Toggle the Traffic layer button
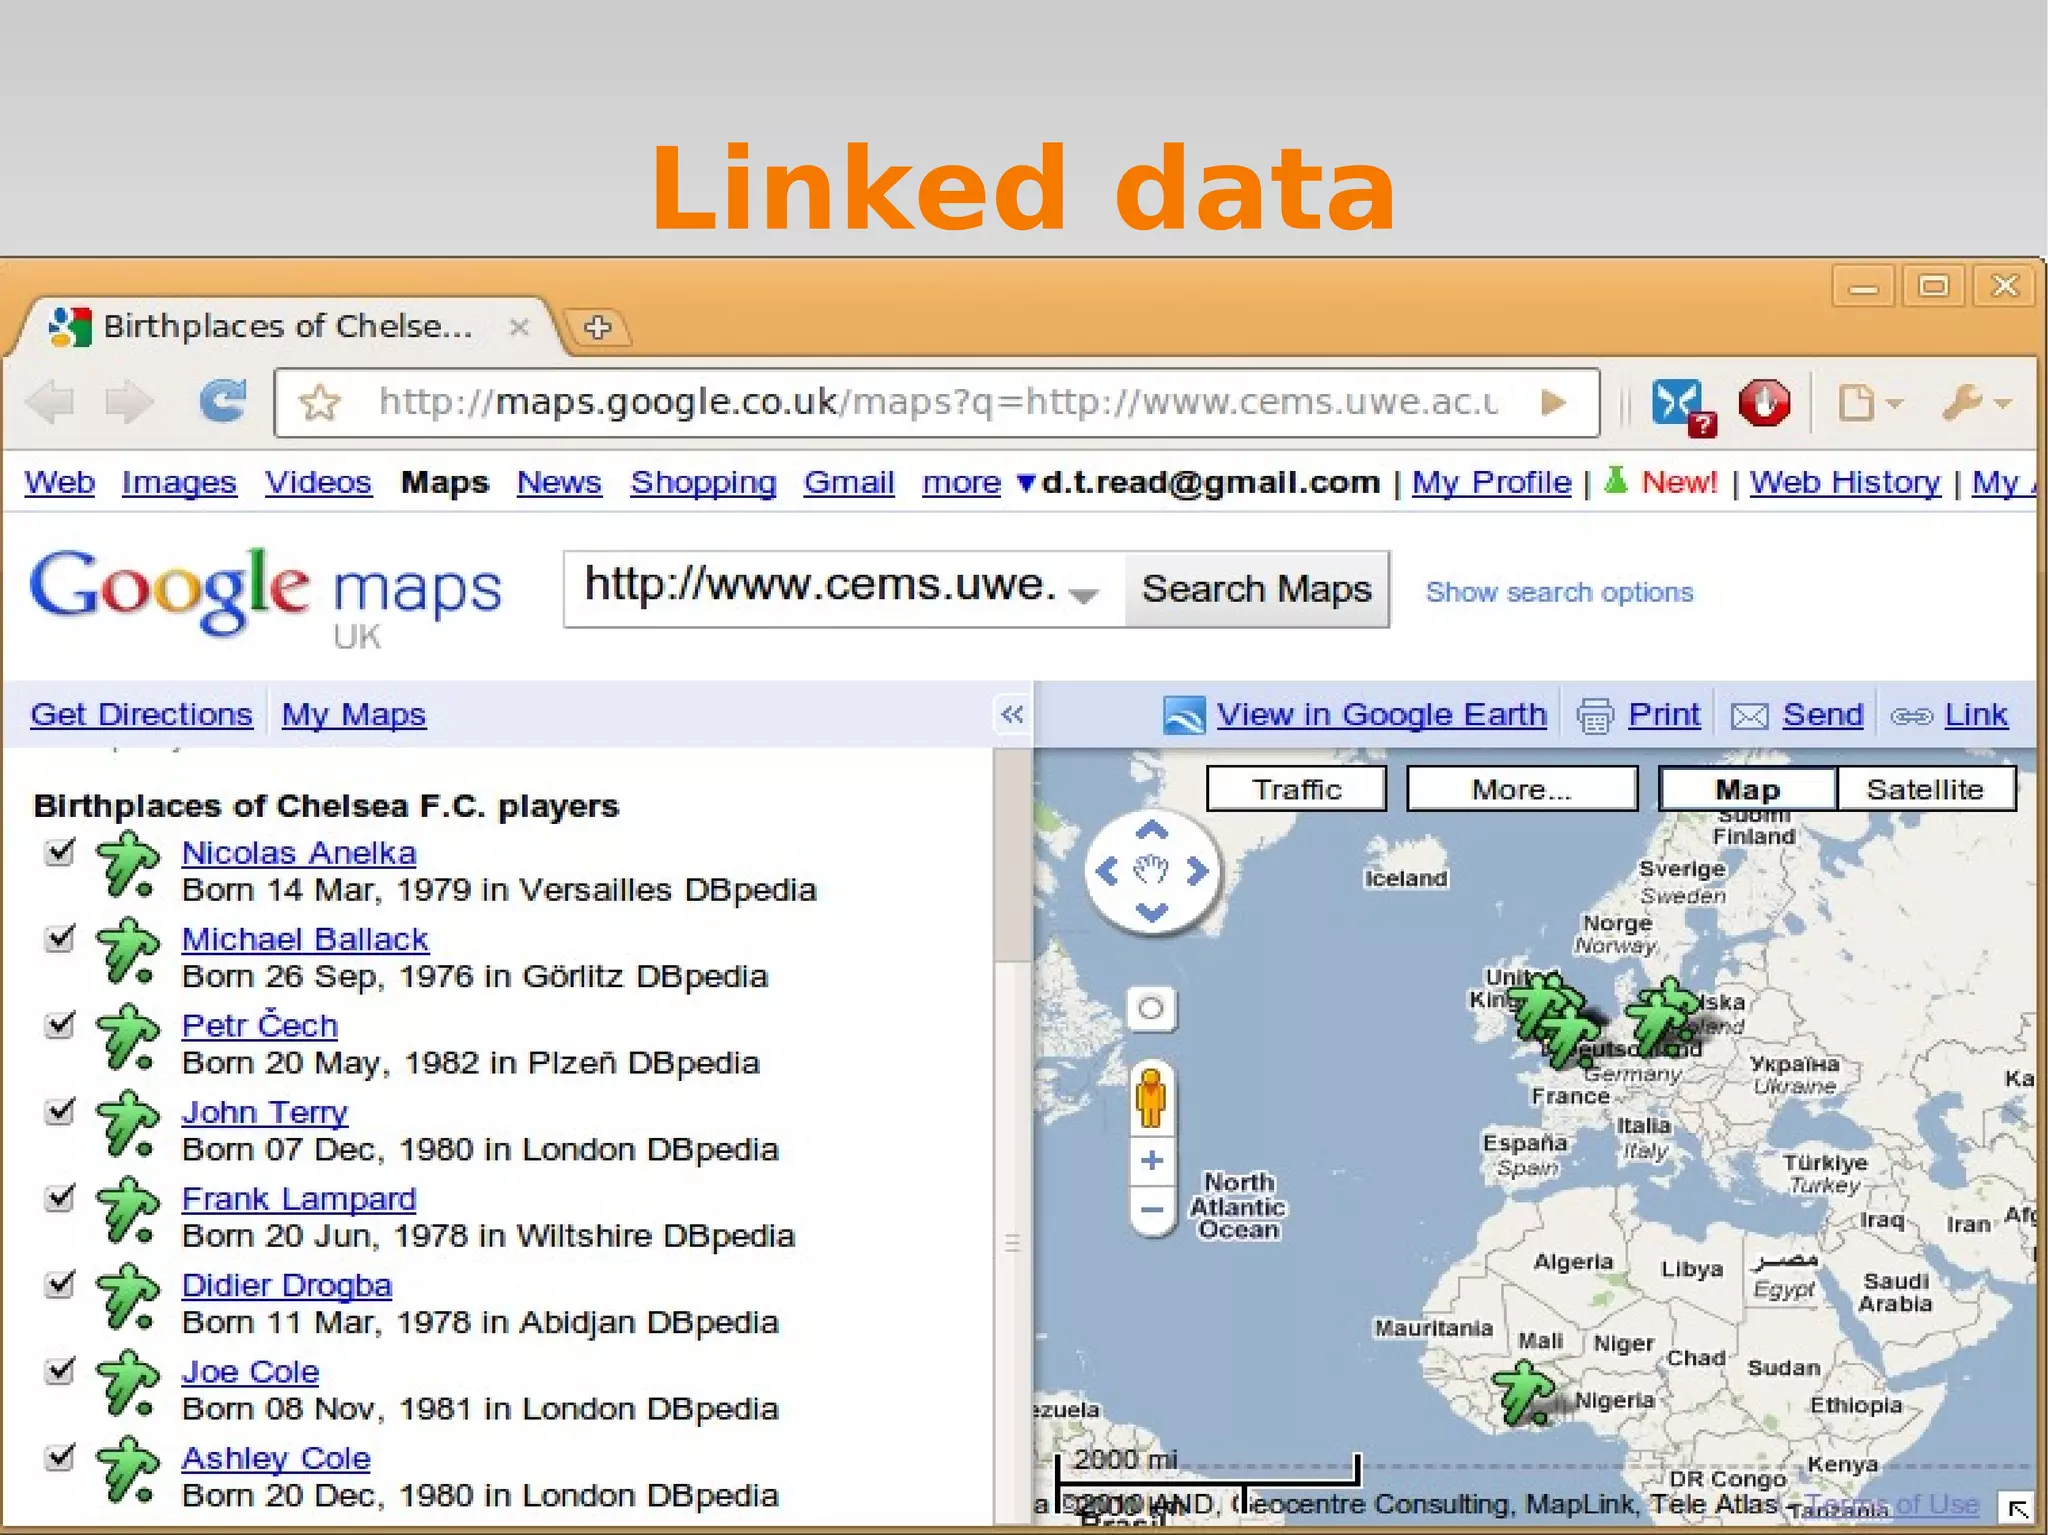Viewport: 2048px width, 1535px height. (1297, 789)
